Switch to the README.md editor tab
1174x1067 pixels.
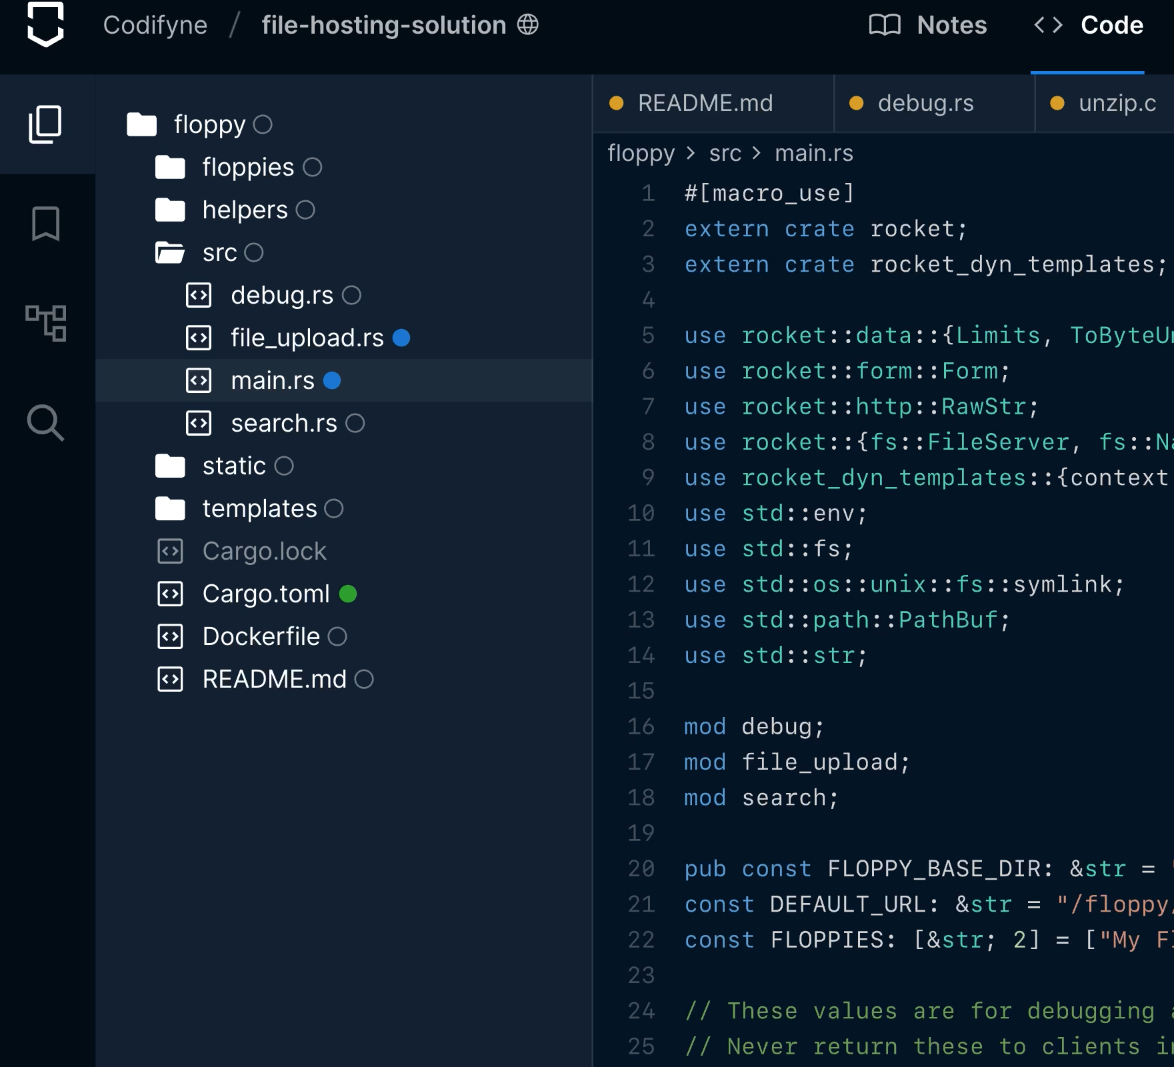(705, 103)
